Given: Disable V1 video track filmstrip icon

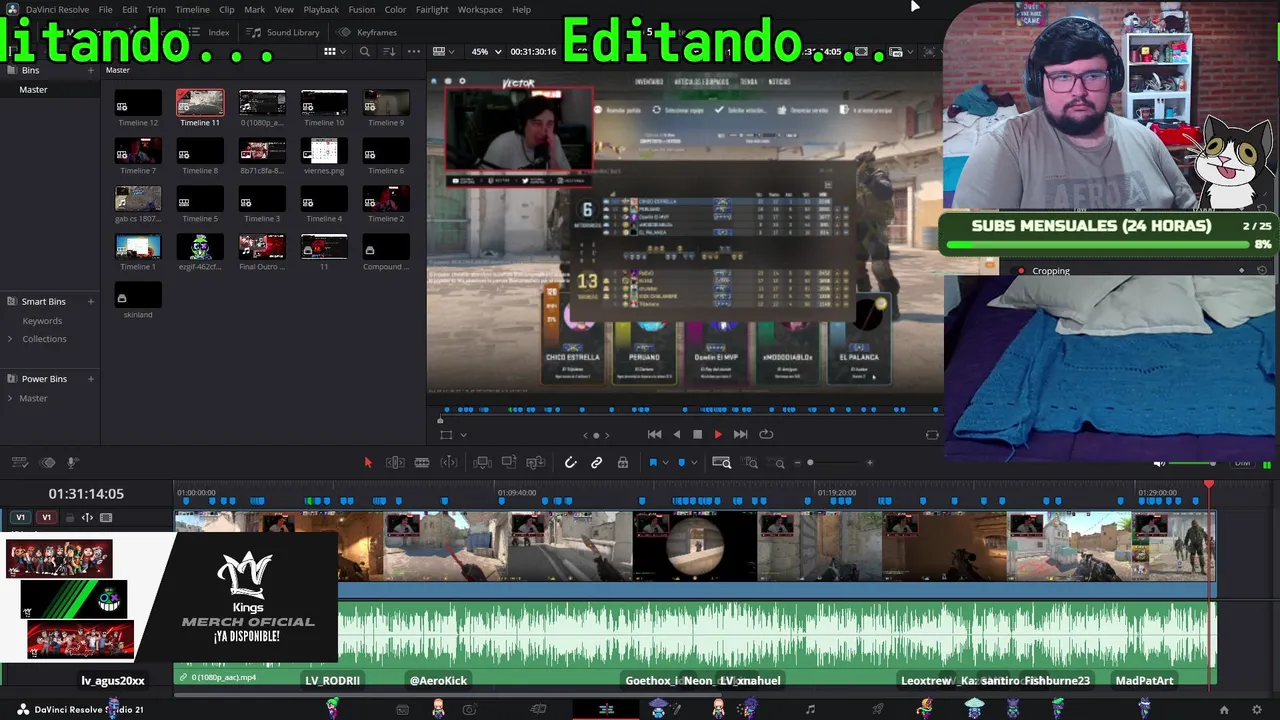Looking at the screenshot, I should [106, 517].
